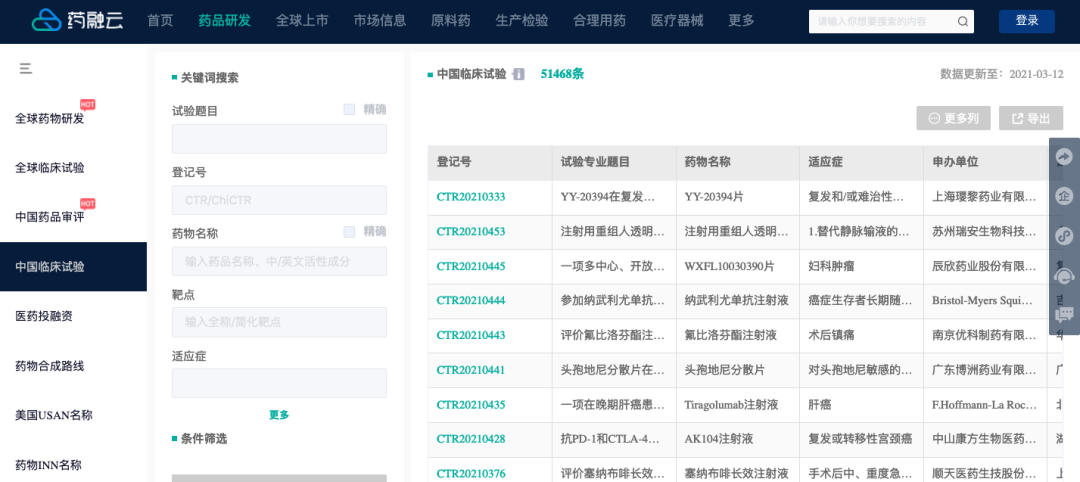This screenshot has width=1080, height=482.
Task: Open trial link CTR20210435
Action: coord(471,404)
